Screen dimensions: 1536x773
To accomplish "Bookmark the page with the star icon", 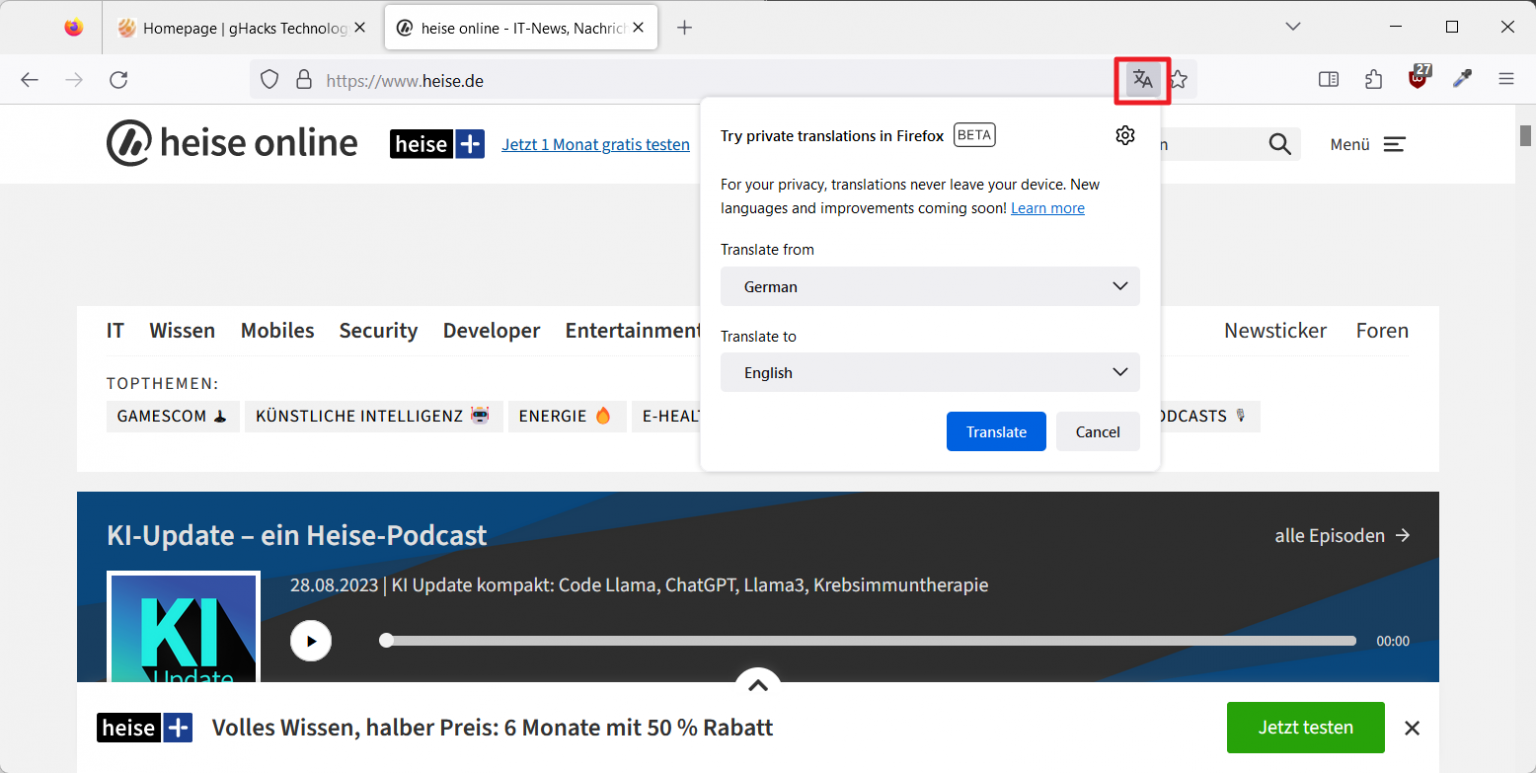I will (1179, 80).
